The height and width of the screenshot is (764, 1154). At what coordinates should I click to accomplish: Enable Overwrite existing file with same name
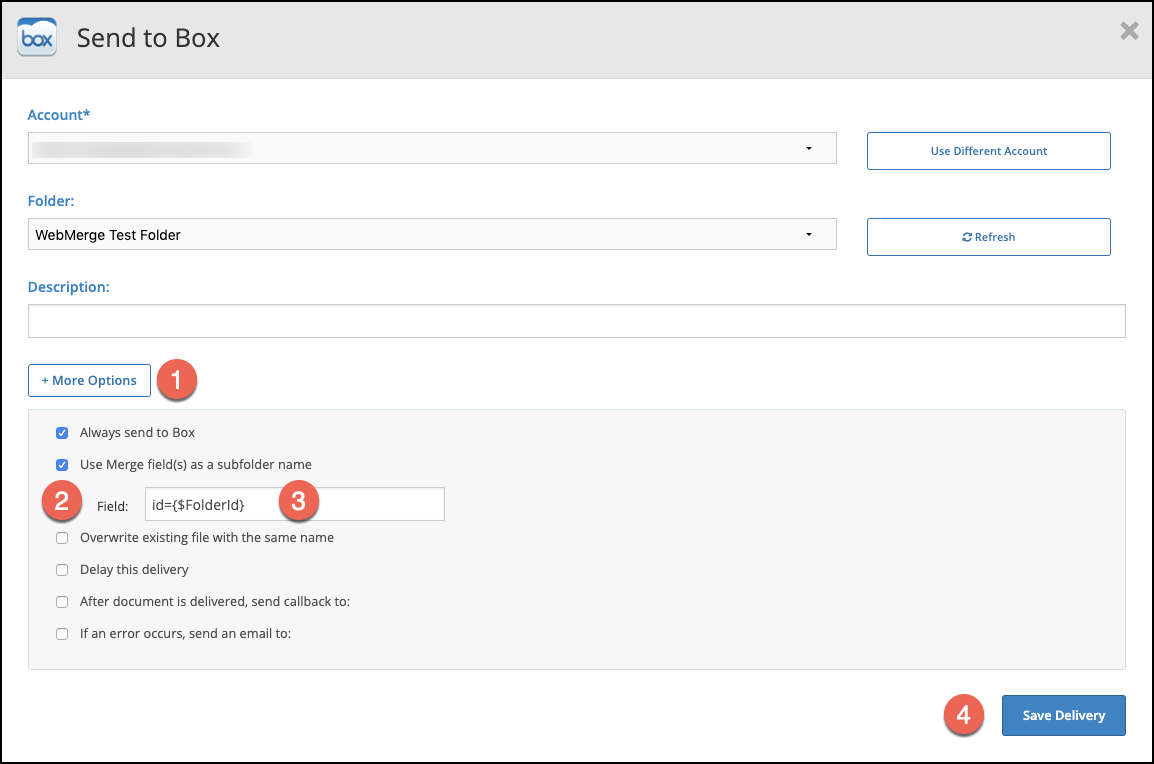(x=62, y=538)
